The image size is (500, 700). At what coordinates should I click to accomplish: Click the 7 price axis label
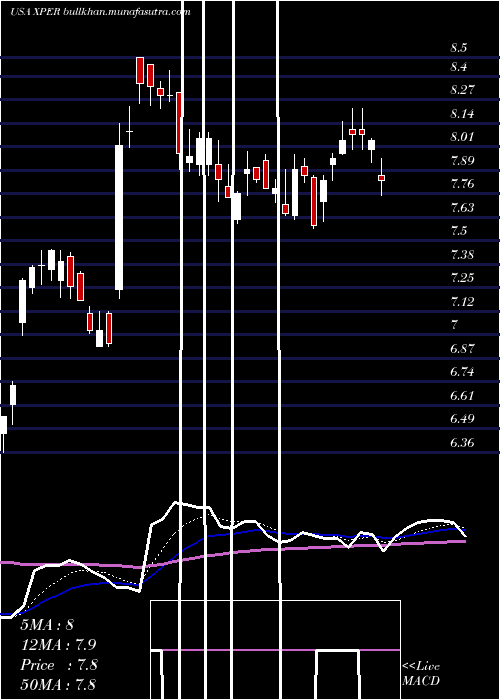pyautogui.click(x=454, y=325)
